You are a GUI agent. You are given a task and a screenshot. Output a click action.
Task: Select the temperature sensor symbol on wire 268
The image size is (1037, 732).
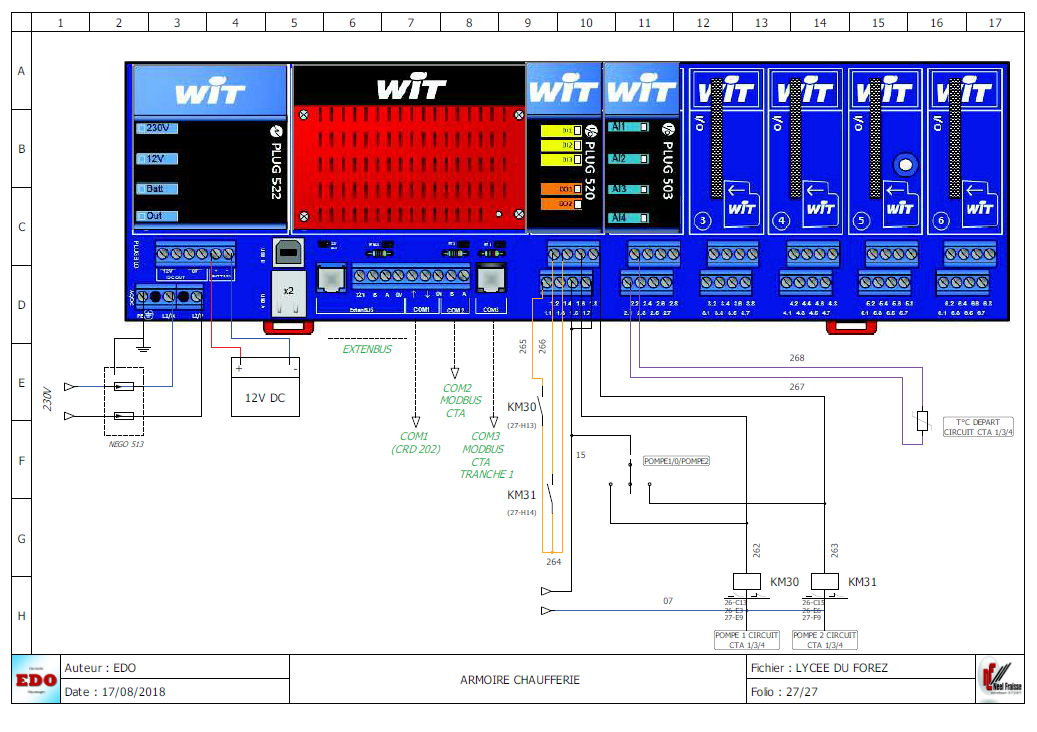coord(922,421)
